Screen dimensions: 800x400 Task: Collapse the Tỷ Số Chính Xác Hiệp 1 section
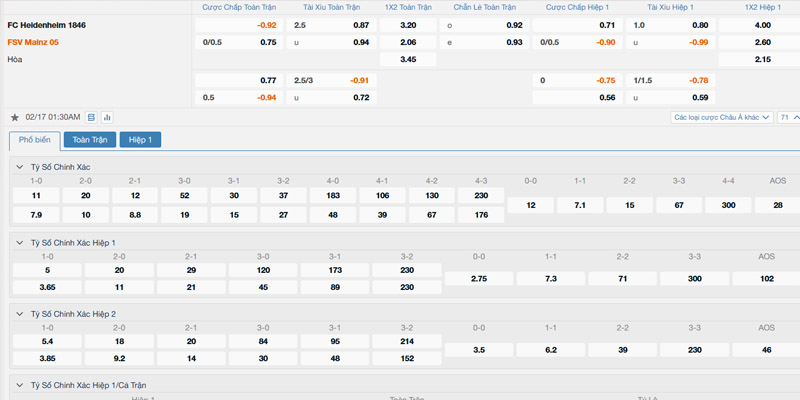[20, 242]
